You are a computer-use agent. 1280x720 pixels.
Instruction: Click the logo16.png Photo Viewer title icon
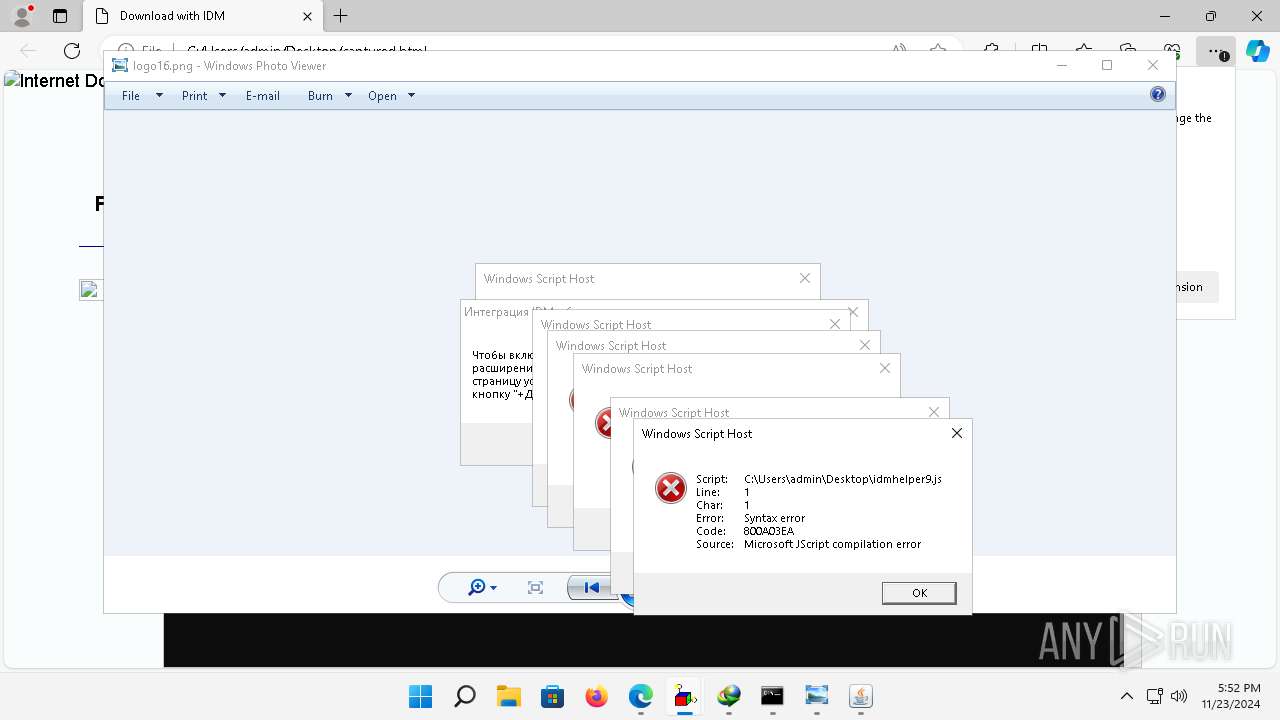click(120, 66)
